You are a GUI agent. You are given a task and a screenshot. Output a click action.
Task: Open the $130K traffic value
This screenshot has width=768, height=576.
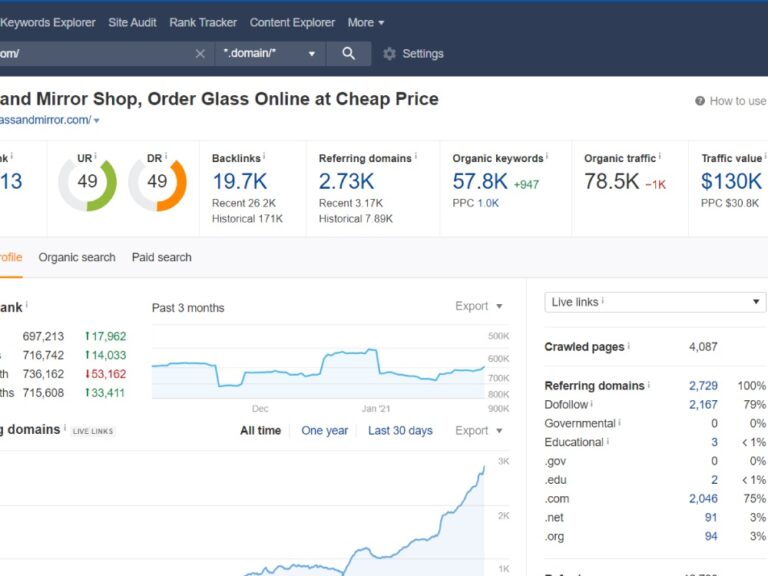click(x=732, y=182)
